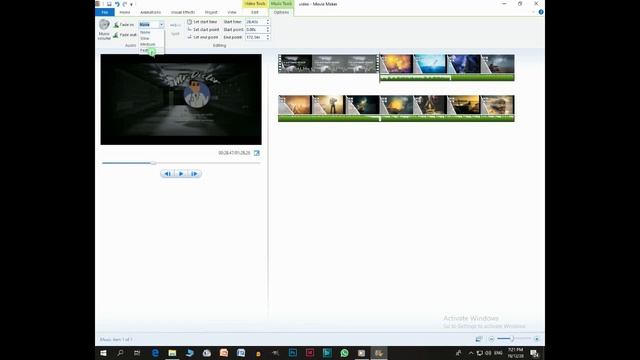
Task: Click the green music track under first row
Action: 447,78
